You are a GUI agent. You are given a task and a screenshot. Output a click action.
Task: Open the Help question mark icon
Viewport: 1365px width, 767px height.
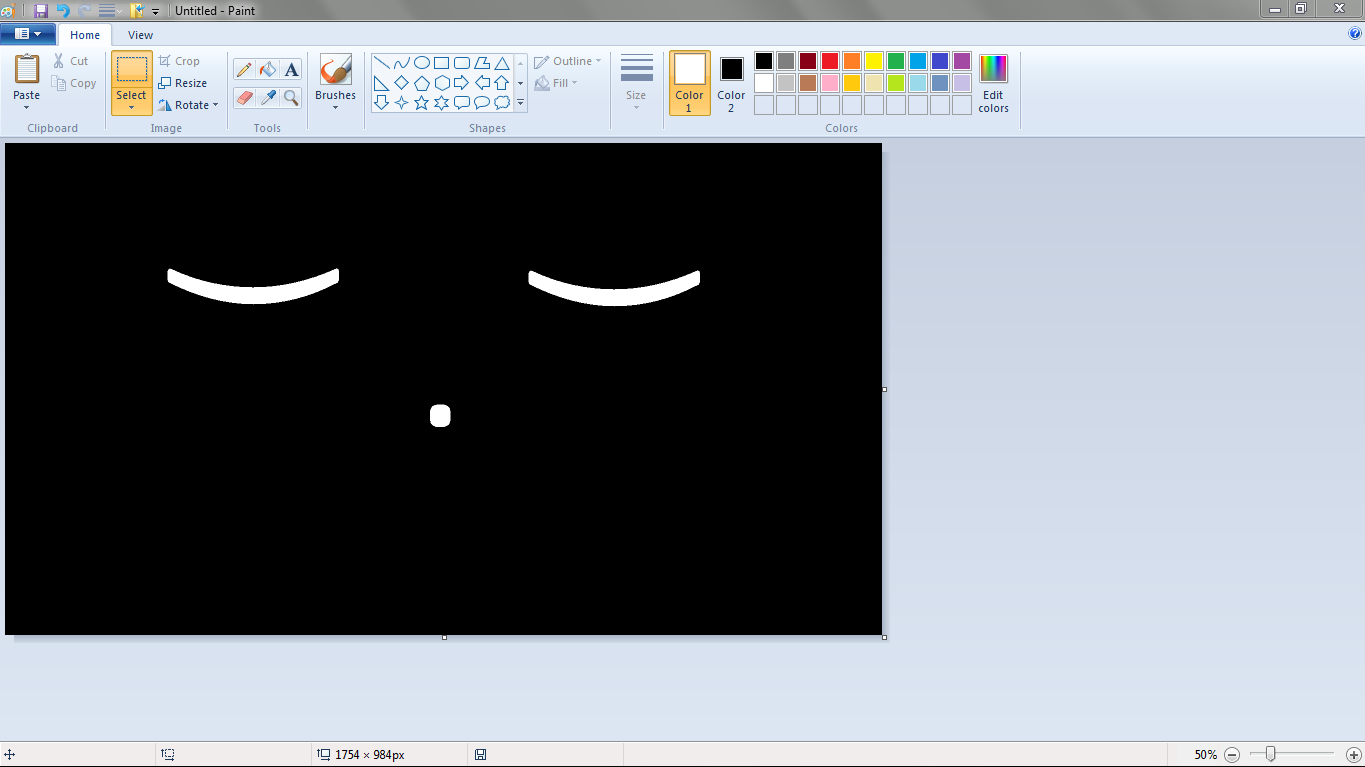tap(1355, 33)
